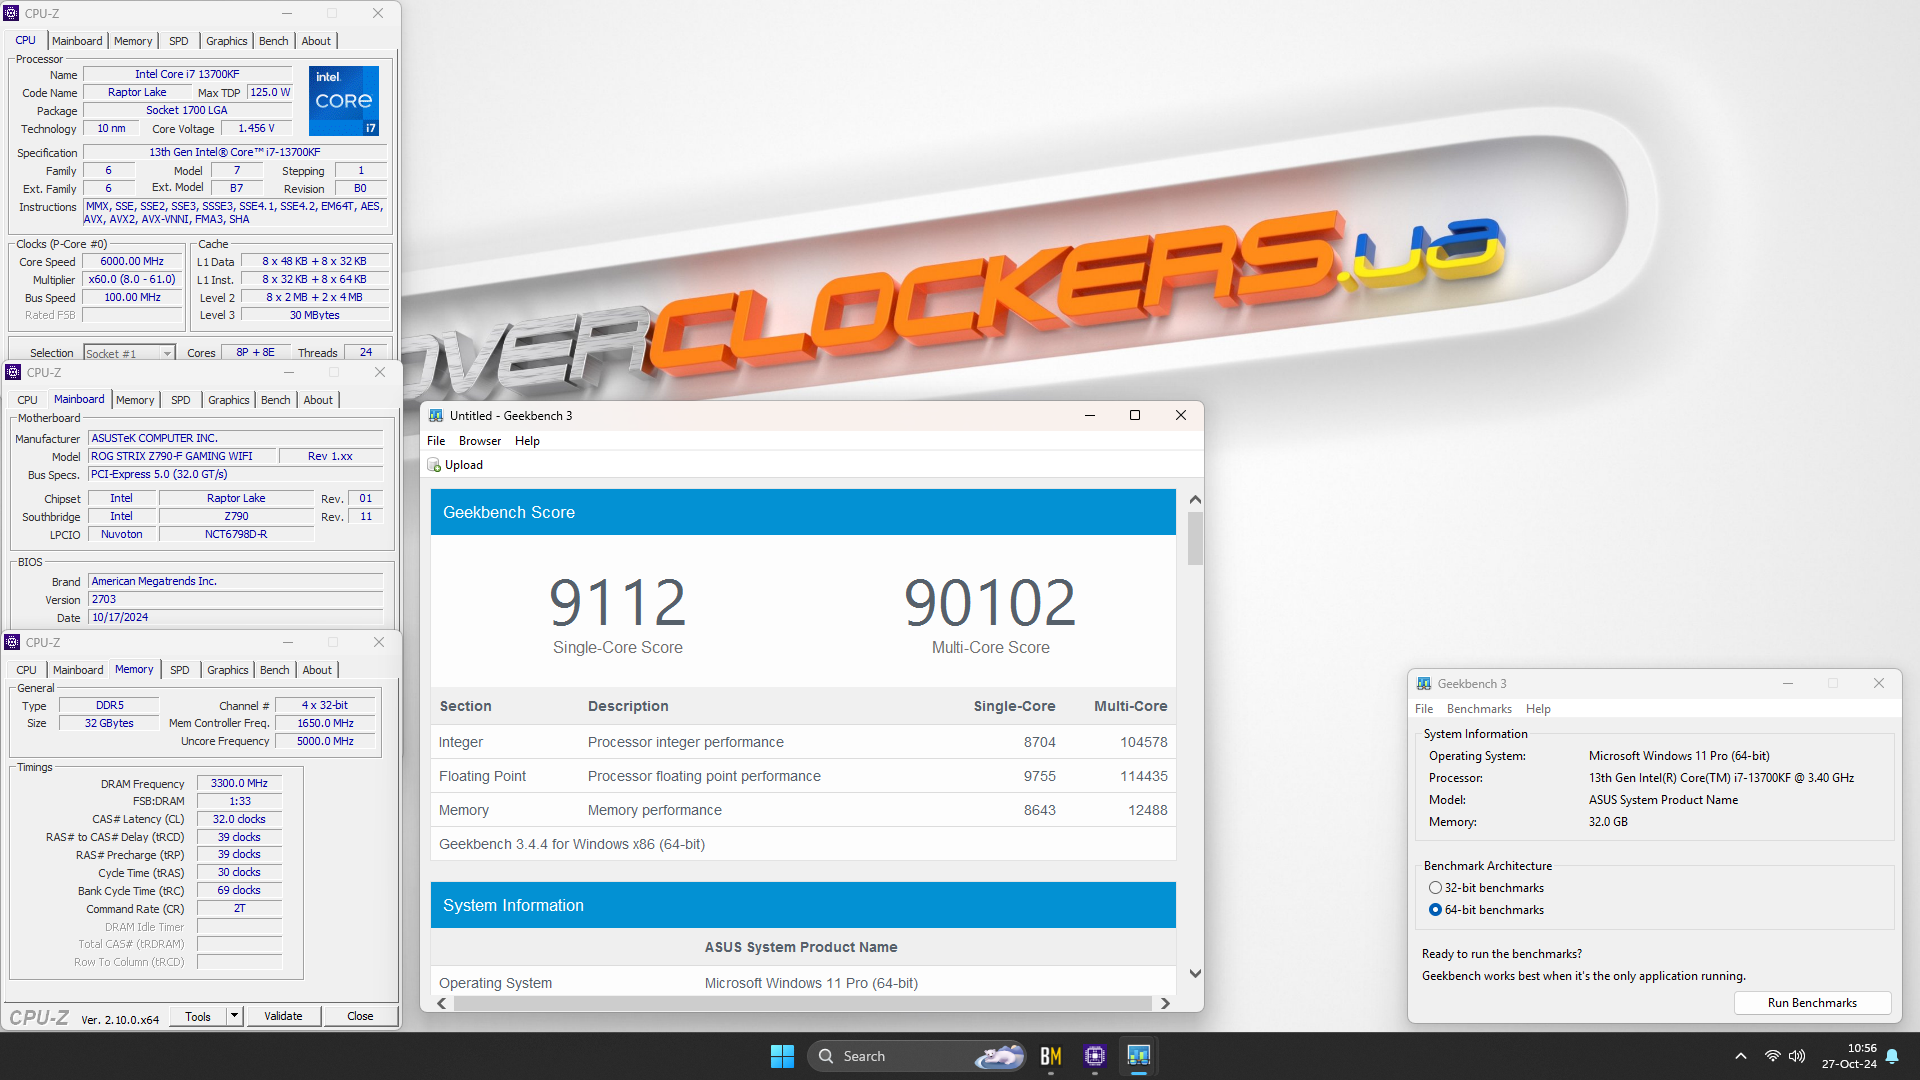Click the CPU-Z Memory window title icon

click(x=12, y=642)
